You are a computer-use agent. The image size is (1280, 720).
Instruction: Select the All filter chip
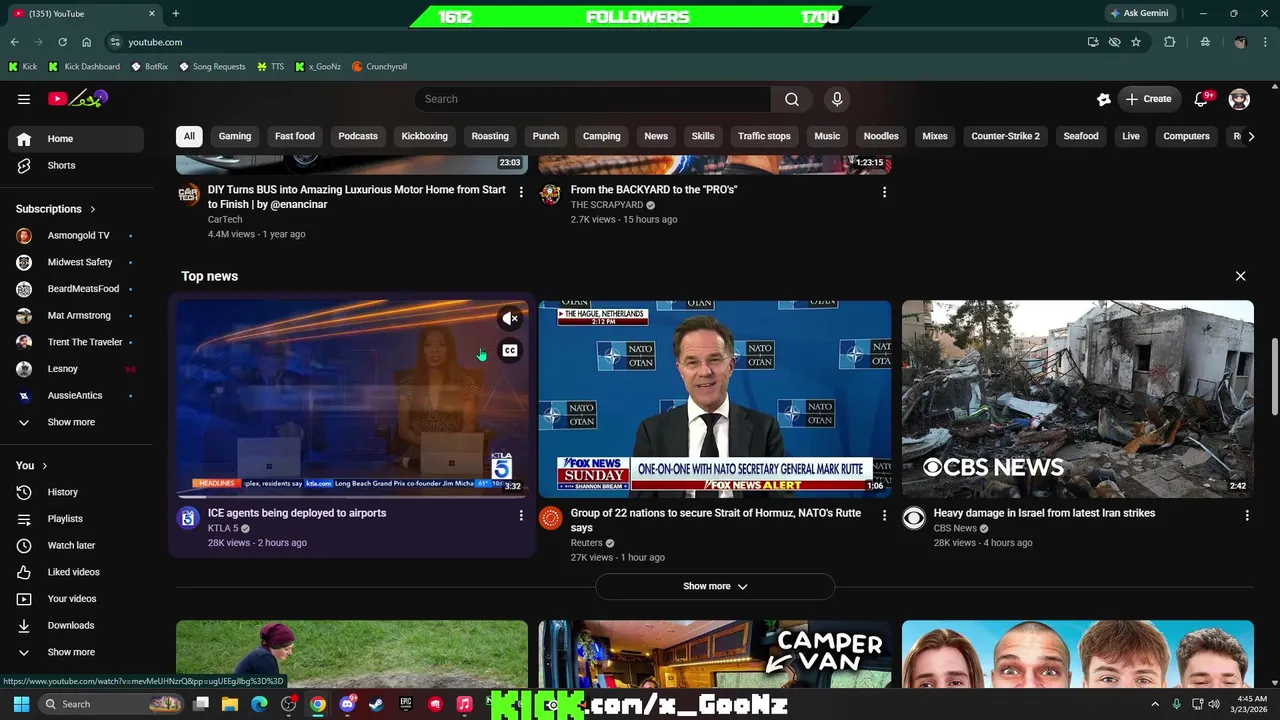[189, 136]
